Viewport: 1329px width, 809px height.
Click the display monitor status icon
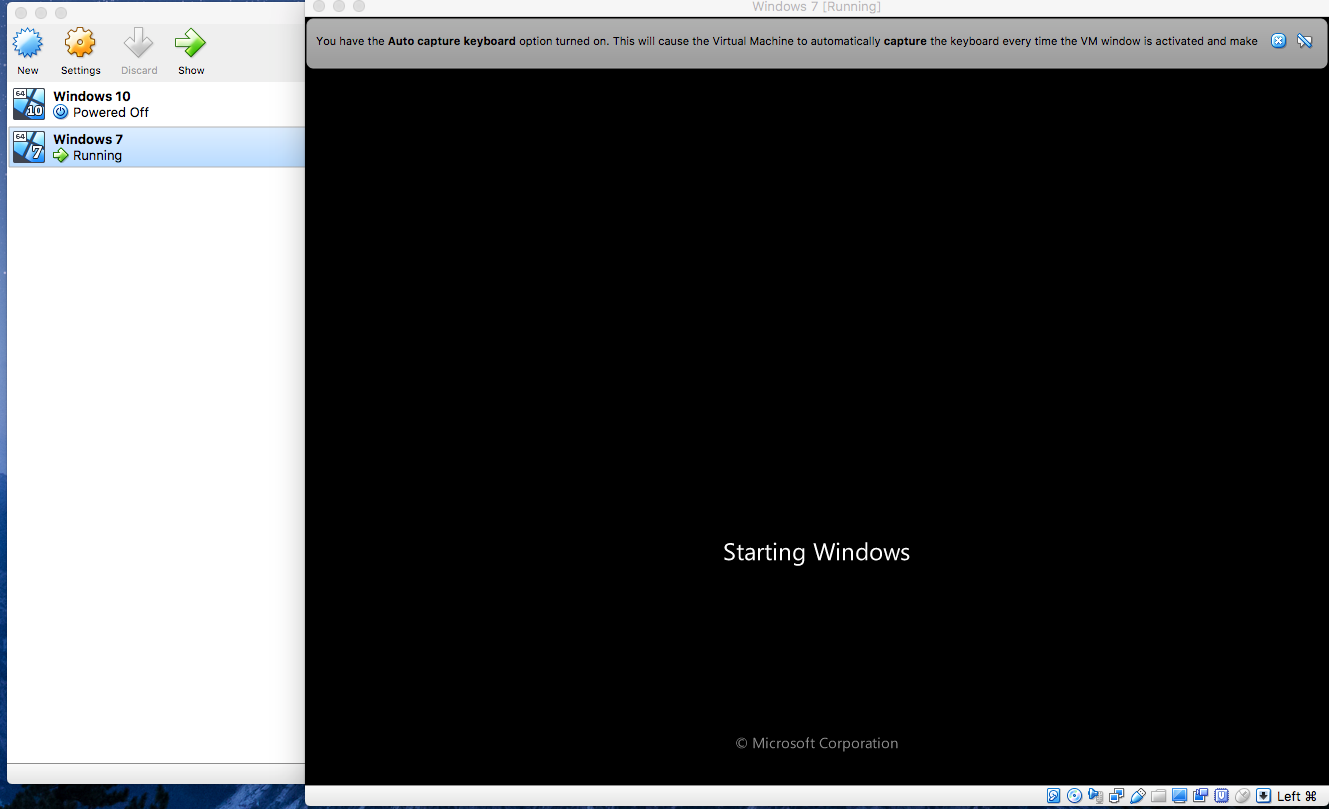pos(1179,796)
